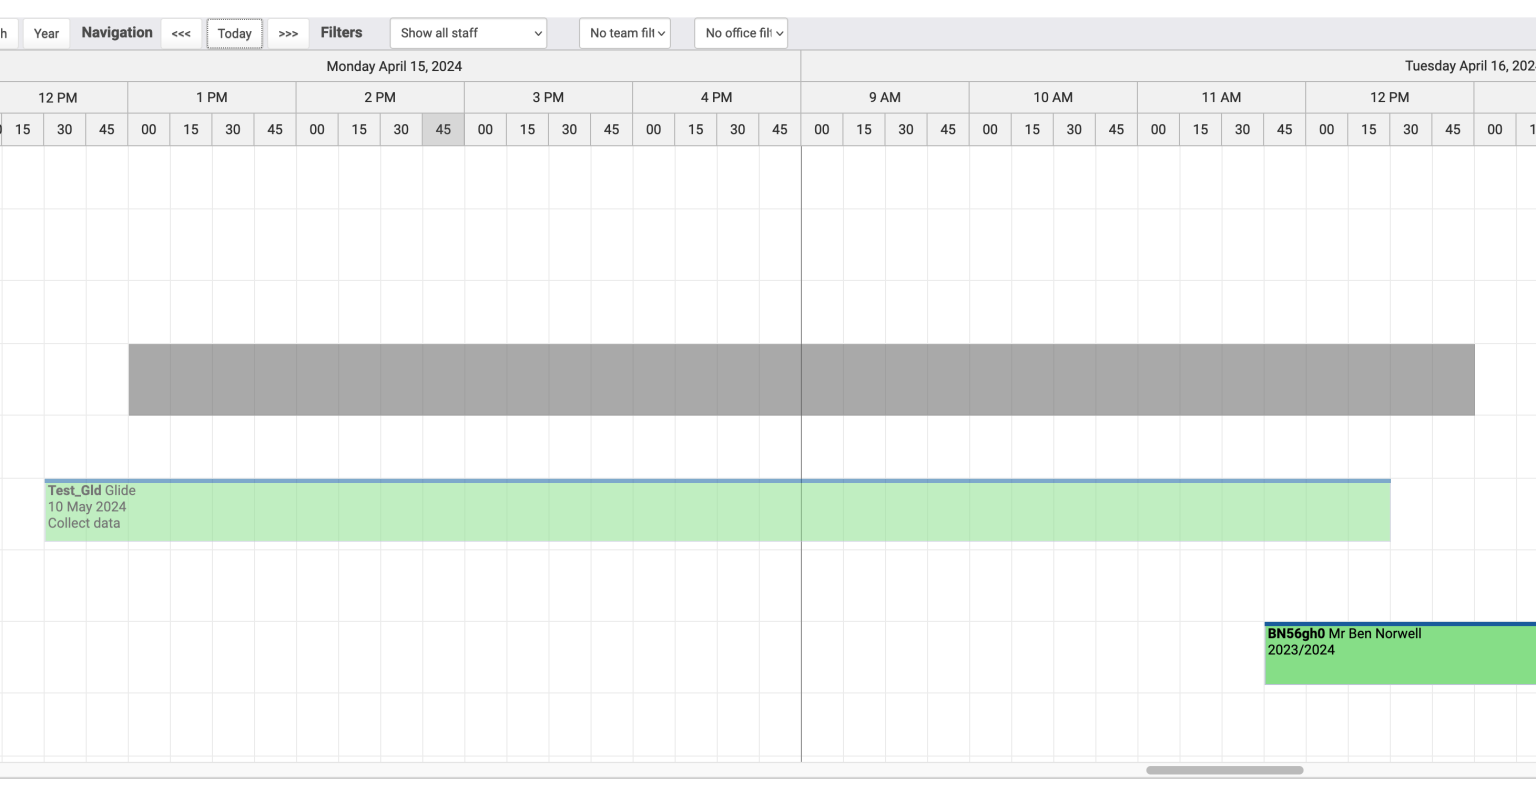Click the blue strip above the Glide booking
This screenshot has height=785, width=1536.
[700, 481]
